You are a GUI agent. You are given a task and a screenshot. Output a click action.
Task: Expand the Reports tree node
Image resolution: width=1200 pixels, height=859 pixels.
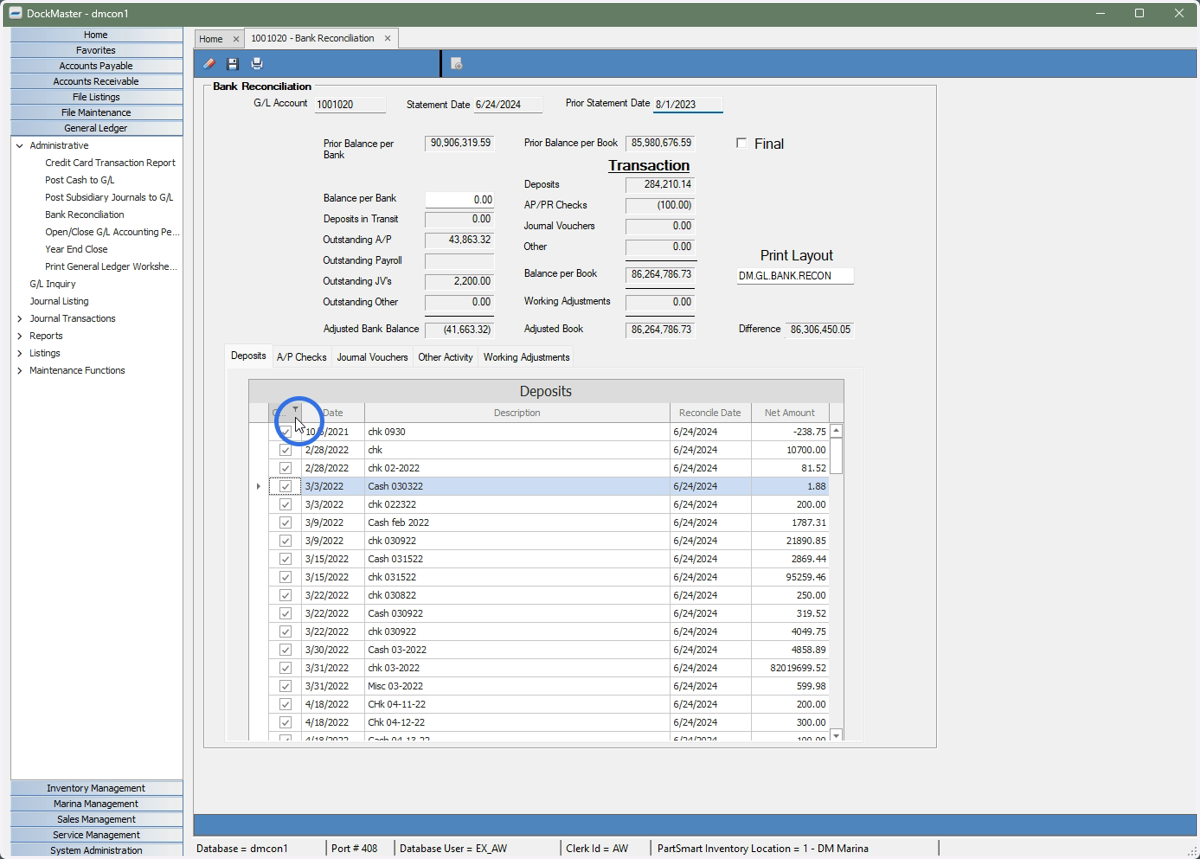coord(19,336)
